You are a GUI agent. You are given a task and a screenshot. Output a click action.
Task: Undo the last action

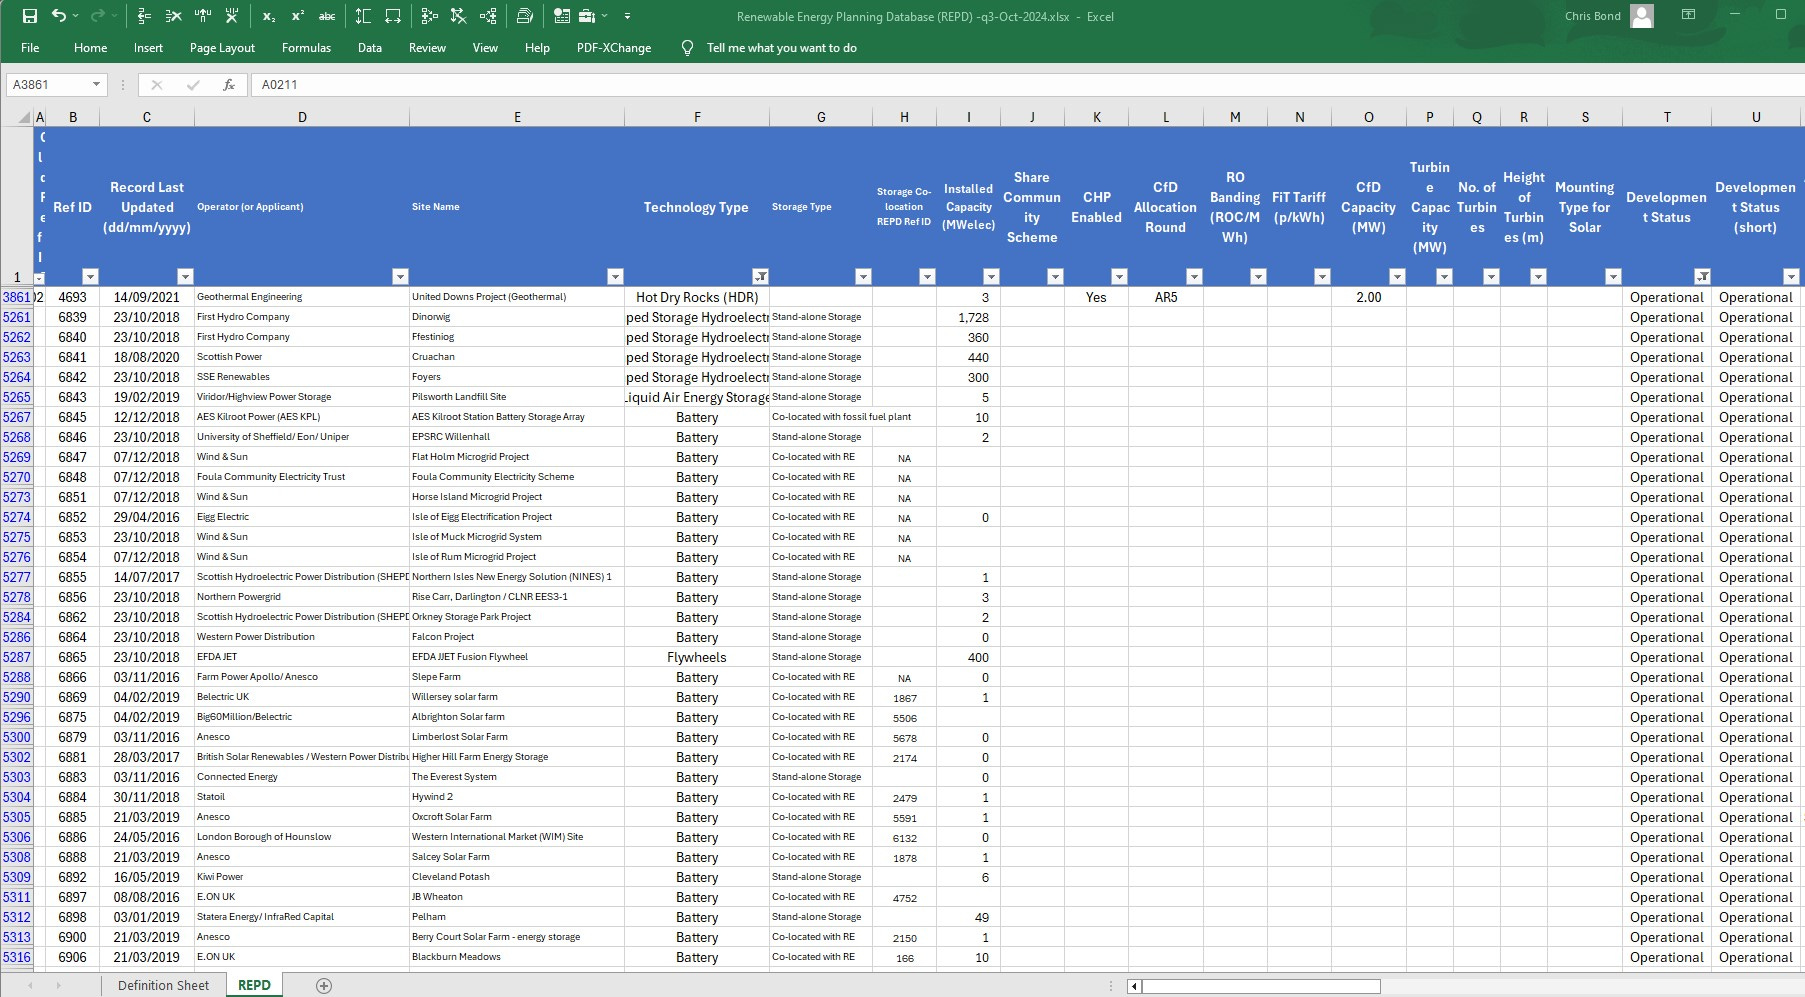tap(59, 16)
